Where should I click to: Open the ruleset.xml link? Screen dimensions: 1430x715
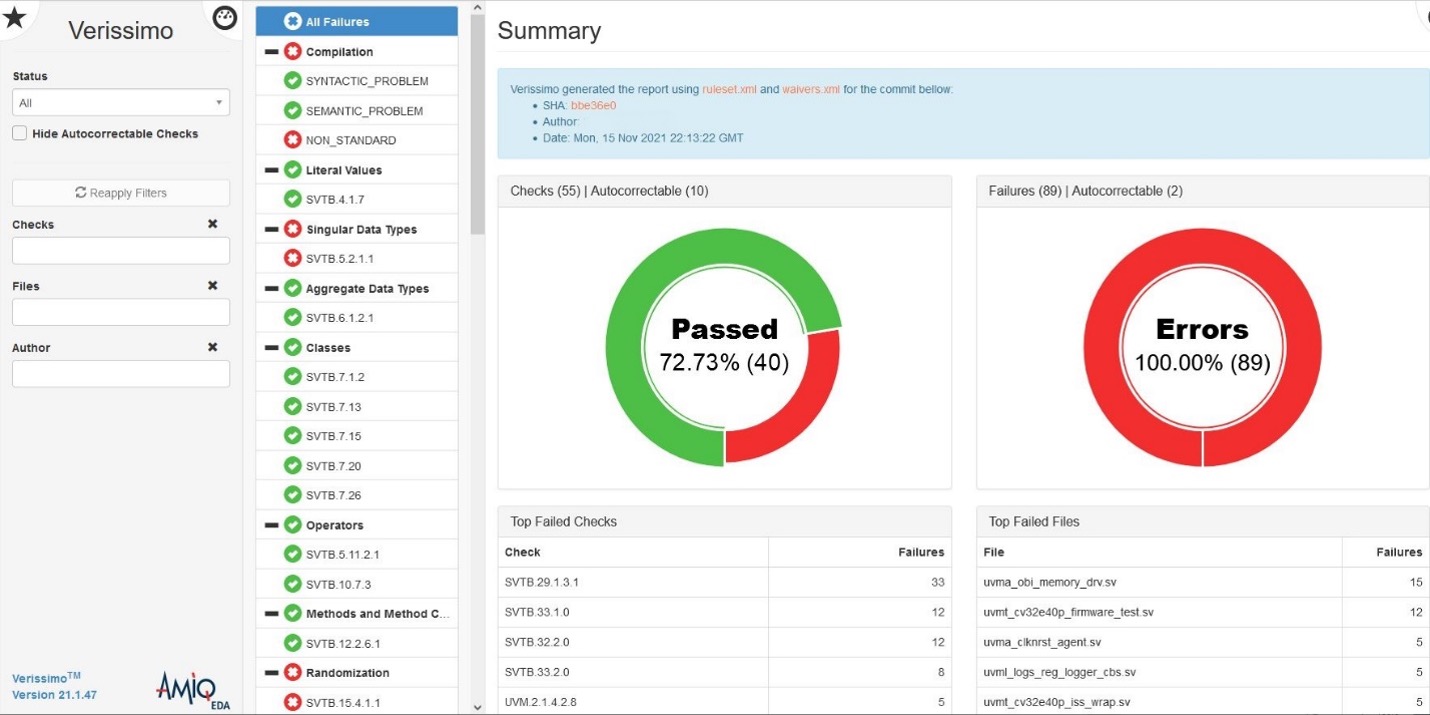[x=729, y=89]
